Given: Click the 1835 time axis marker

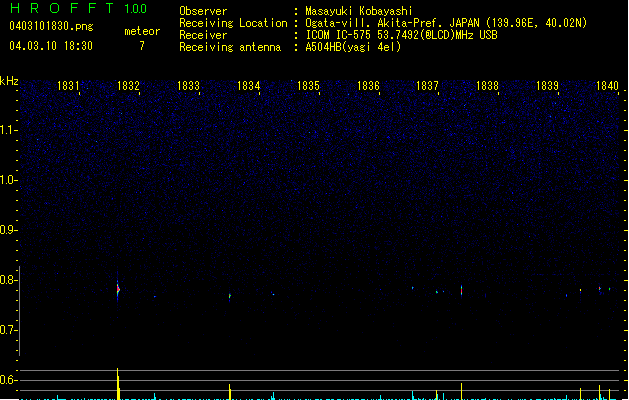Looking at the screenshot, I should tap(308, 86).
